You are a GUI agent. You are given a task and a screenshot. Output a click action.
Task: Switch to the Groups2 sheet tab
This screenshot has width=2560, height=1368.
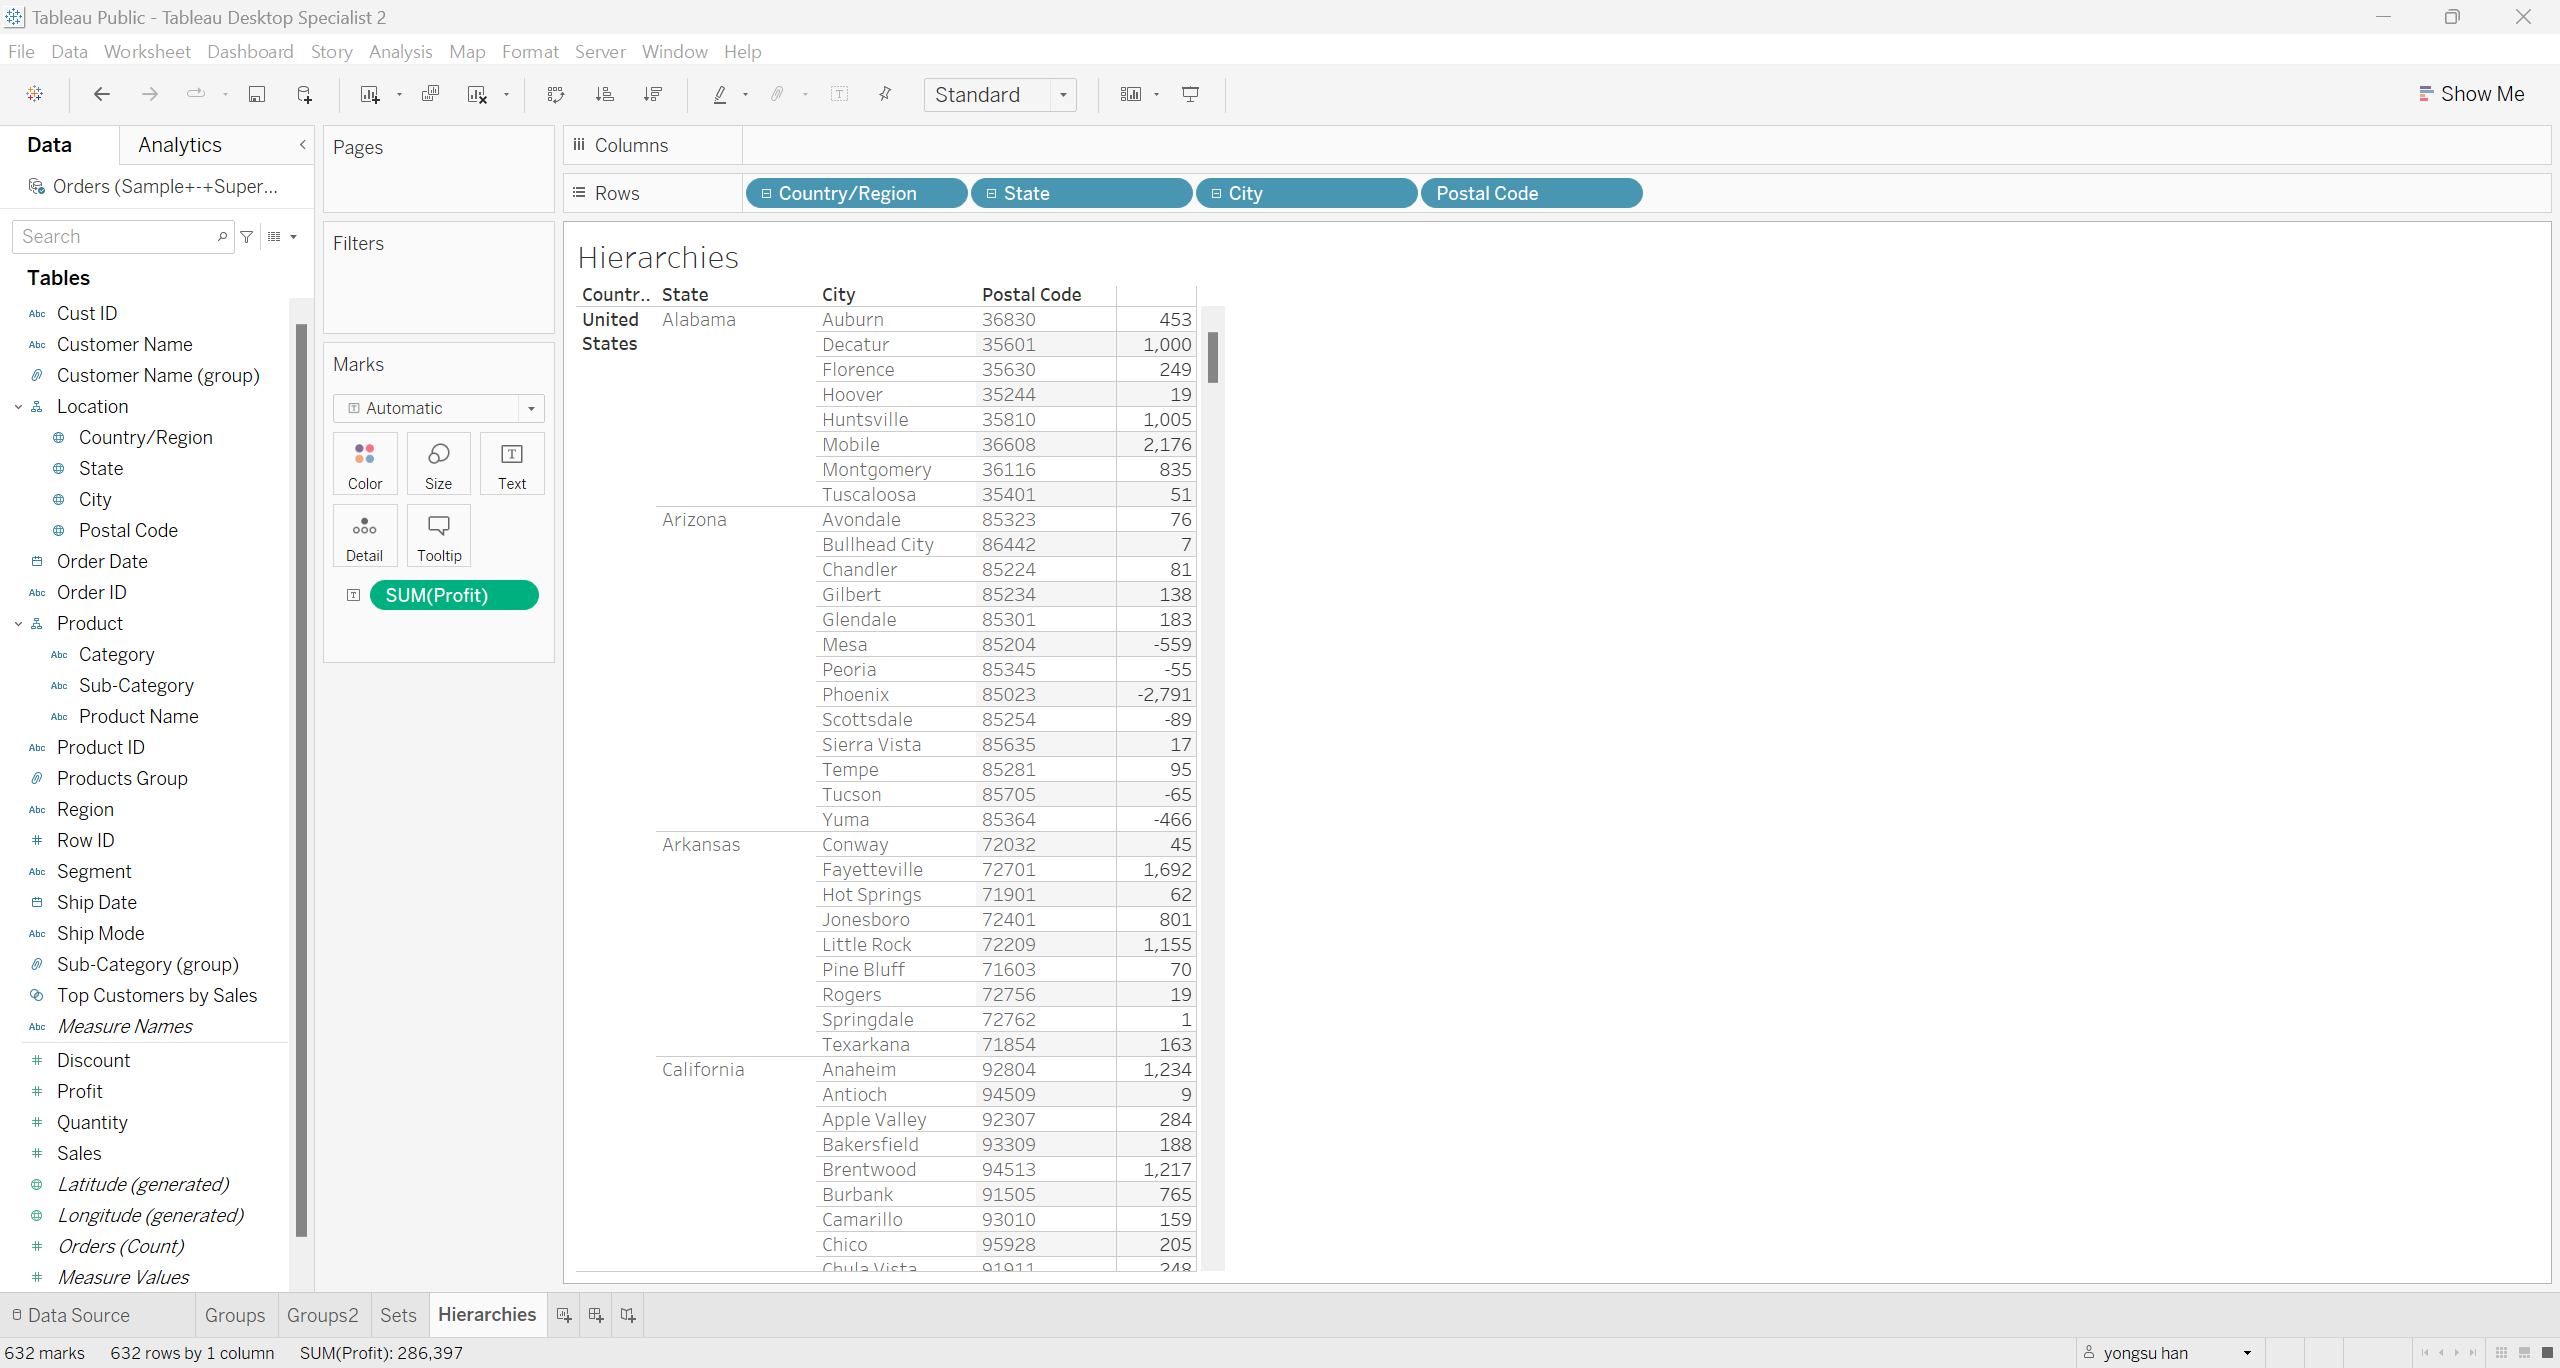click(x=322, y=1315)
